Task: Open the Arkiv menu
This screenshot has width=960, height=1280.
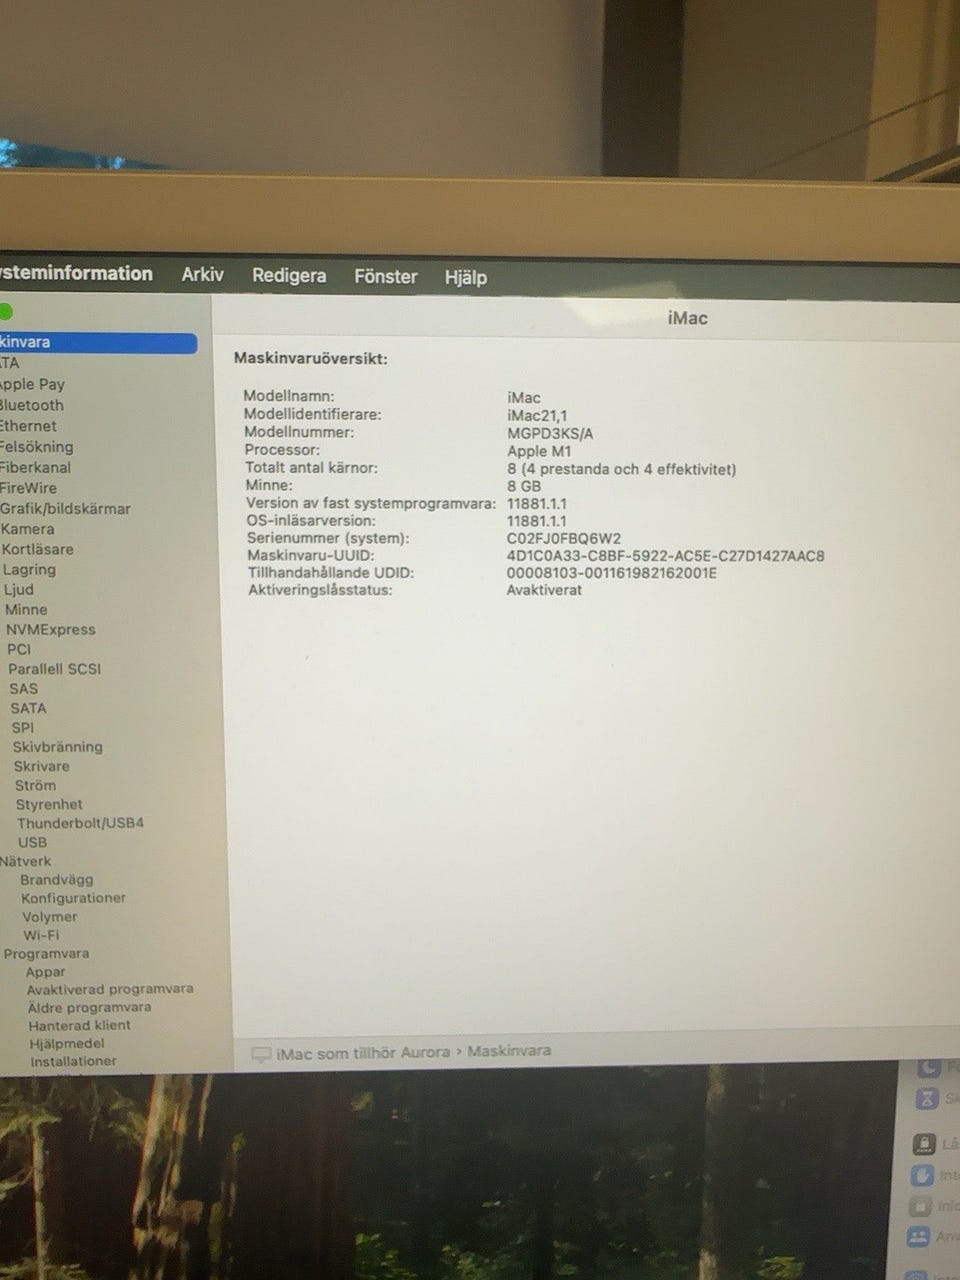Action: (x=202, y=274)
